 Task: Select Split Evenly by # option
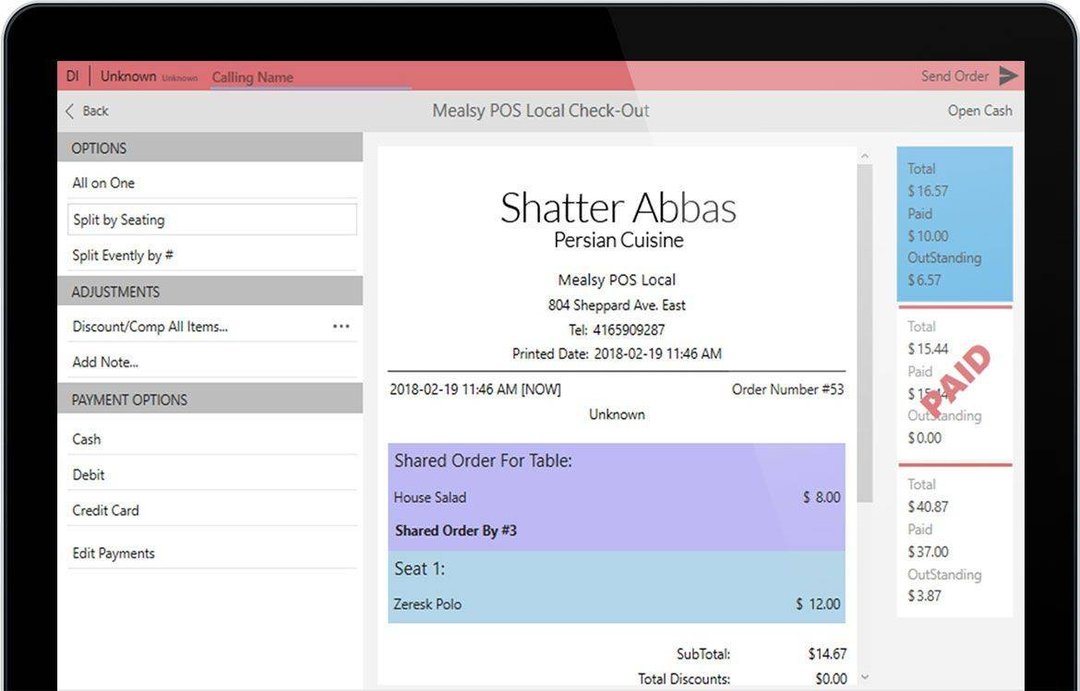coord(122,256)
